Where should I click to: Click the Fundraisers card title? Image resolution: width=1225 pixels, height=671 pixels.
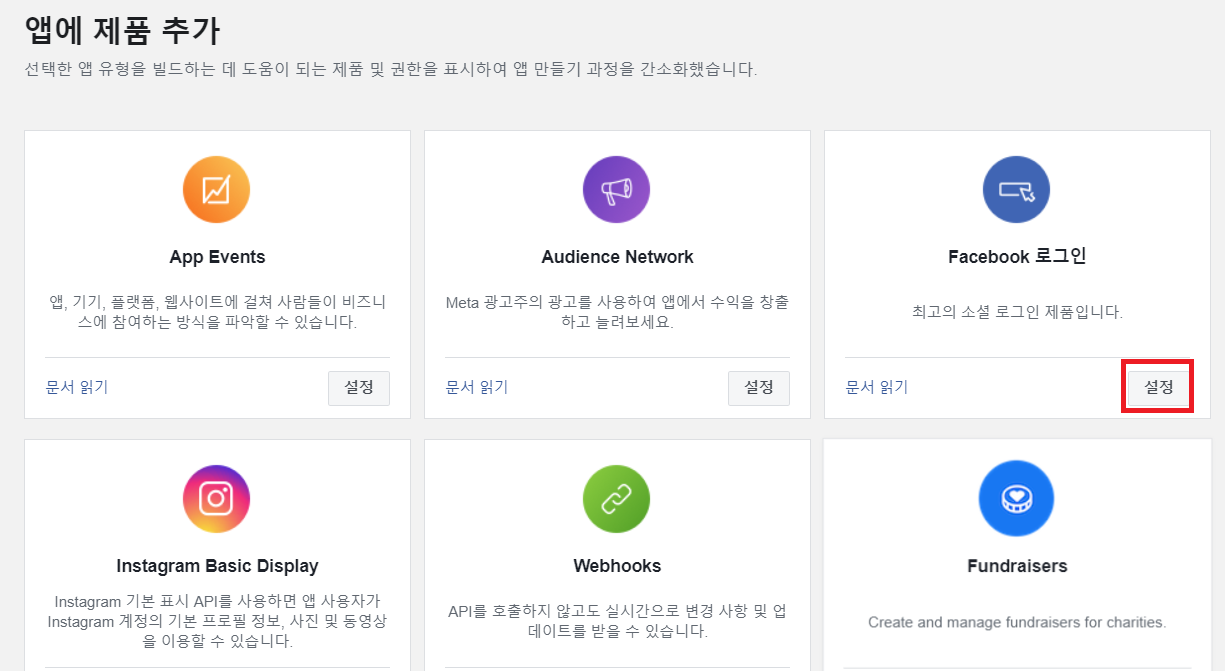[x=1017, y=566]
